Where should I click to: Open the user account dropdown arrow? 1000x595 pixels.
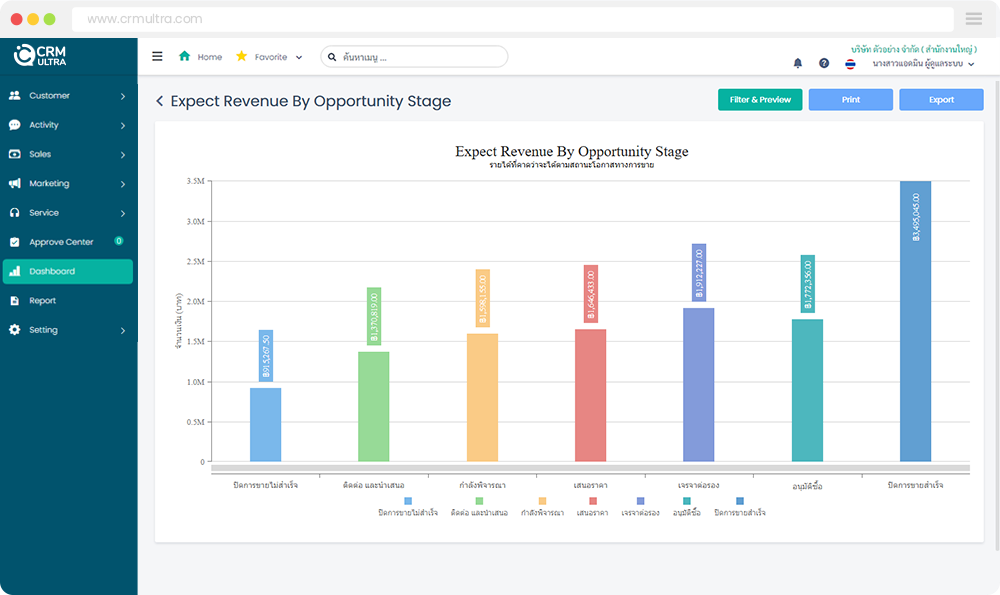pyautogui.click(x=971, y=64)
